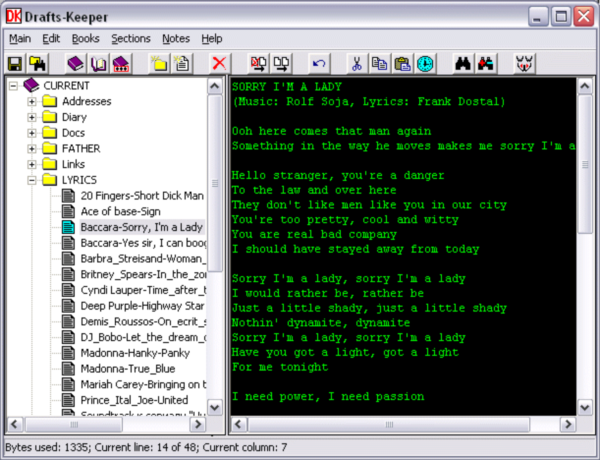Collapse the LYRICS folder
The height and width of the screenshot is (460, 600).
(x=32, y=180)
